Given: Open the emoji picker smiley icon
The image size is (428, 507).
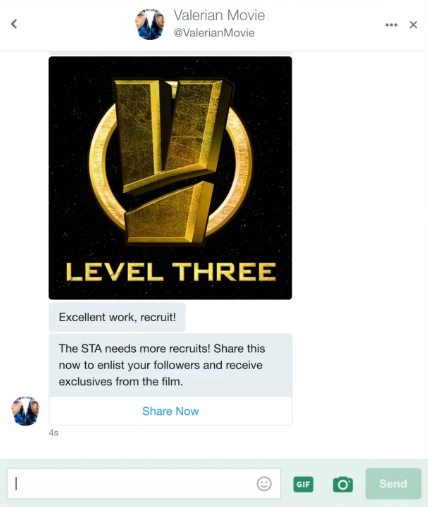Looking at the screenshot, I should [264, 483].
